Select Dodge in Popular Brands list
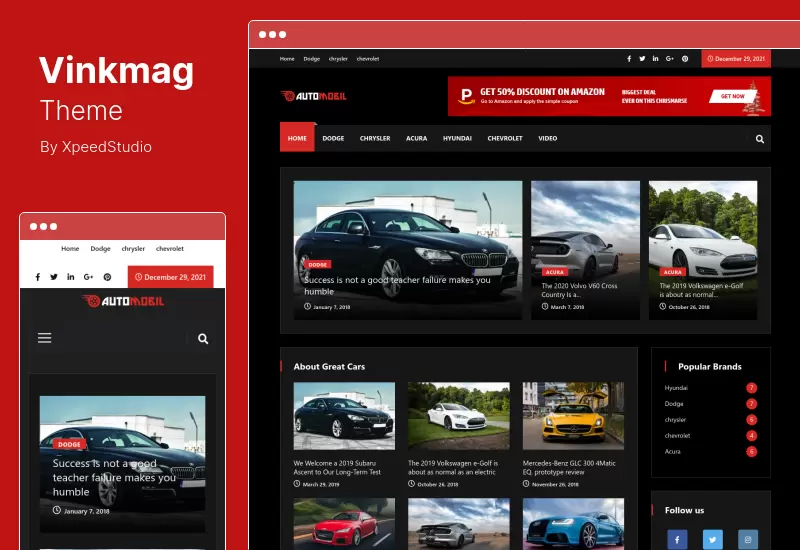800x550 pixels. 673,404
